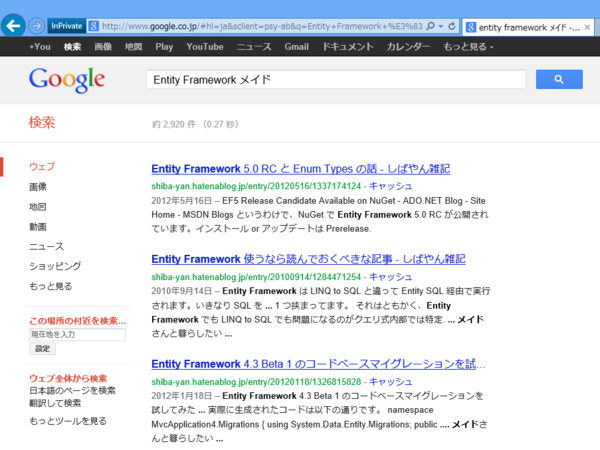Click この場所の付近を検索 heading

point(78,321)
